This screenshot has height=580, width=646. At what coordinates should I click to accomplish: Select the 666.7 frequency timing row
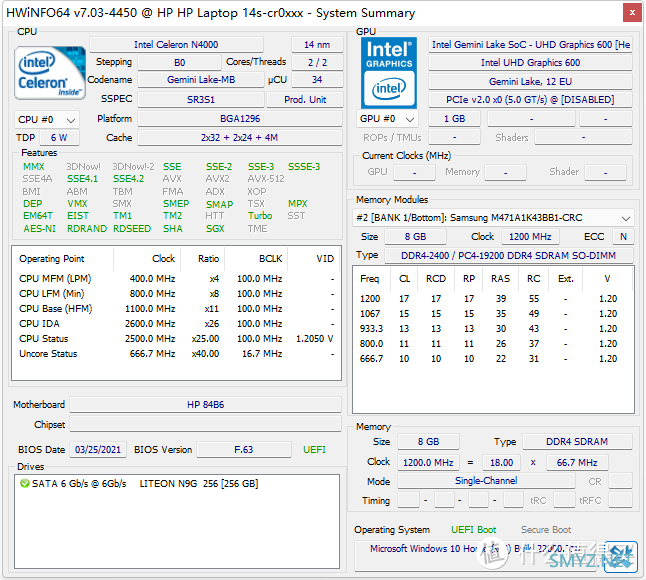point(493,359)
